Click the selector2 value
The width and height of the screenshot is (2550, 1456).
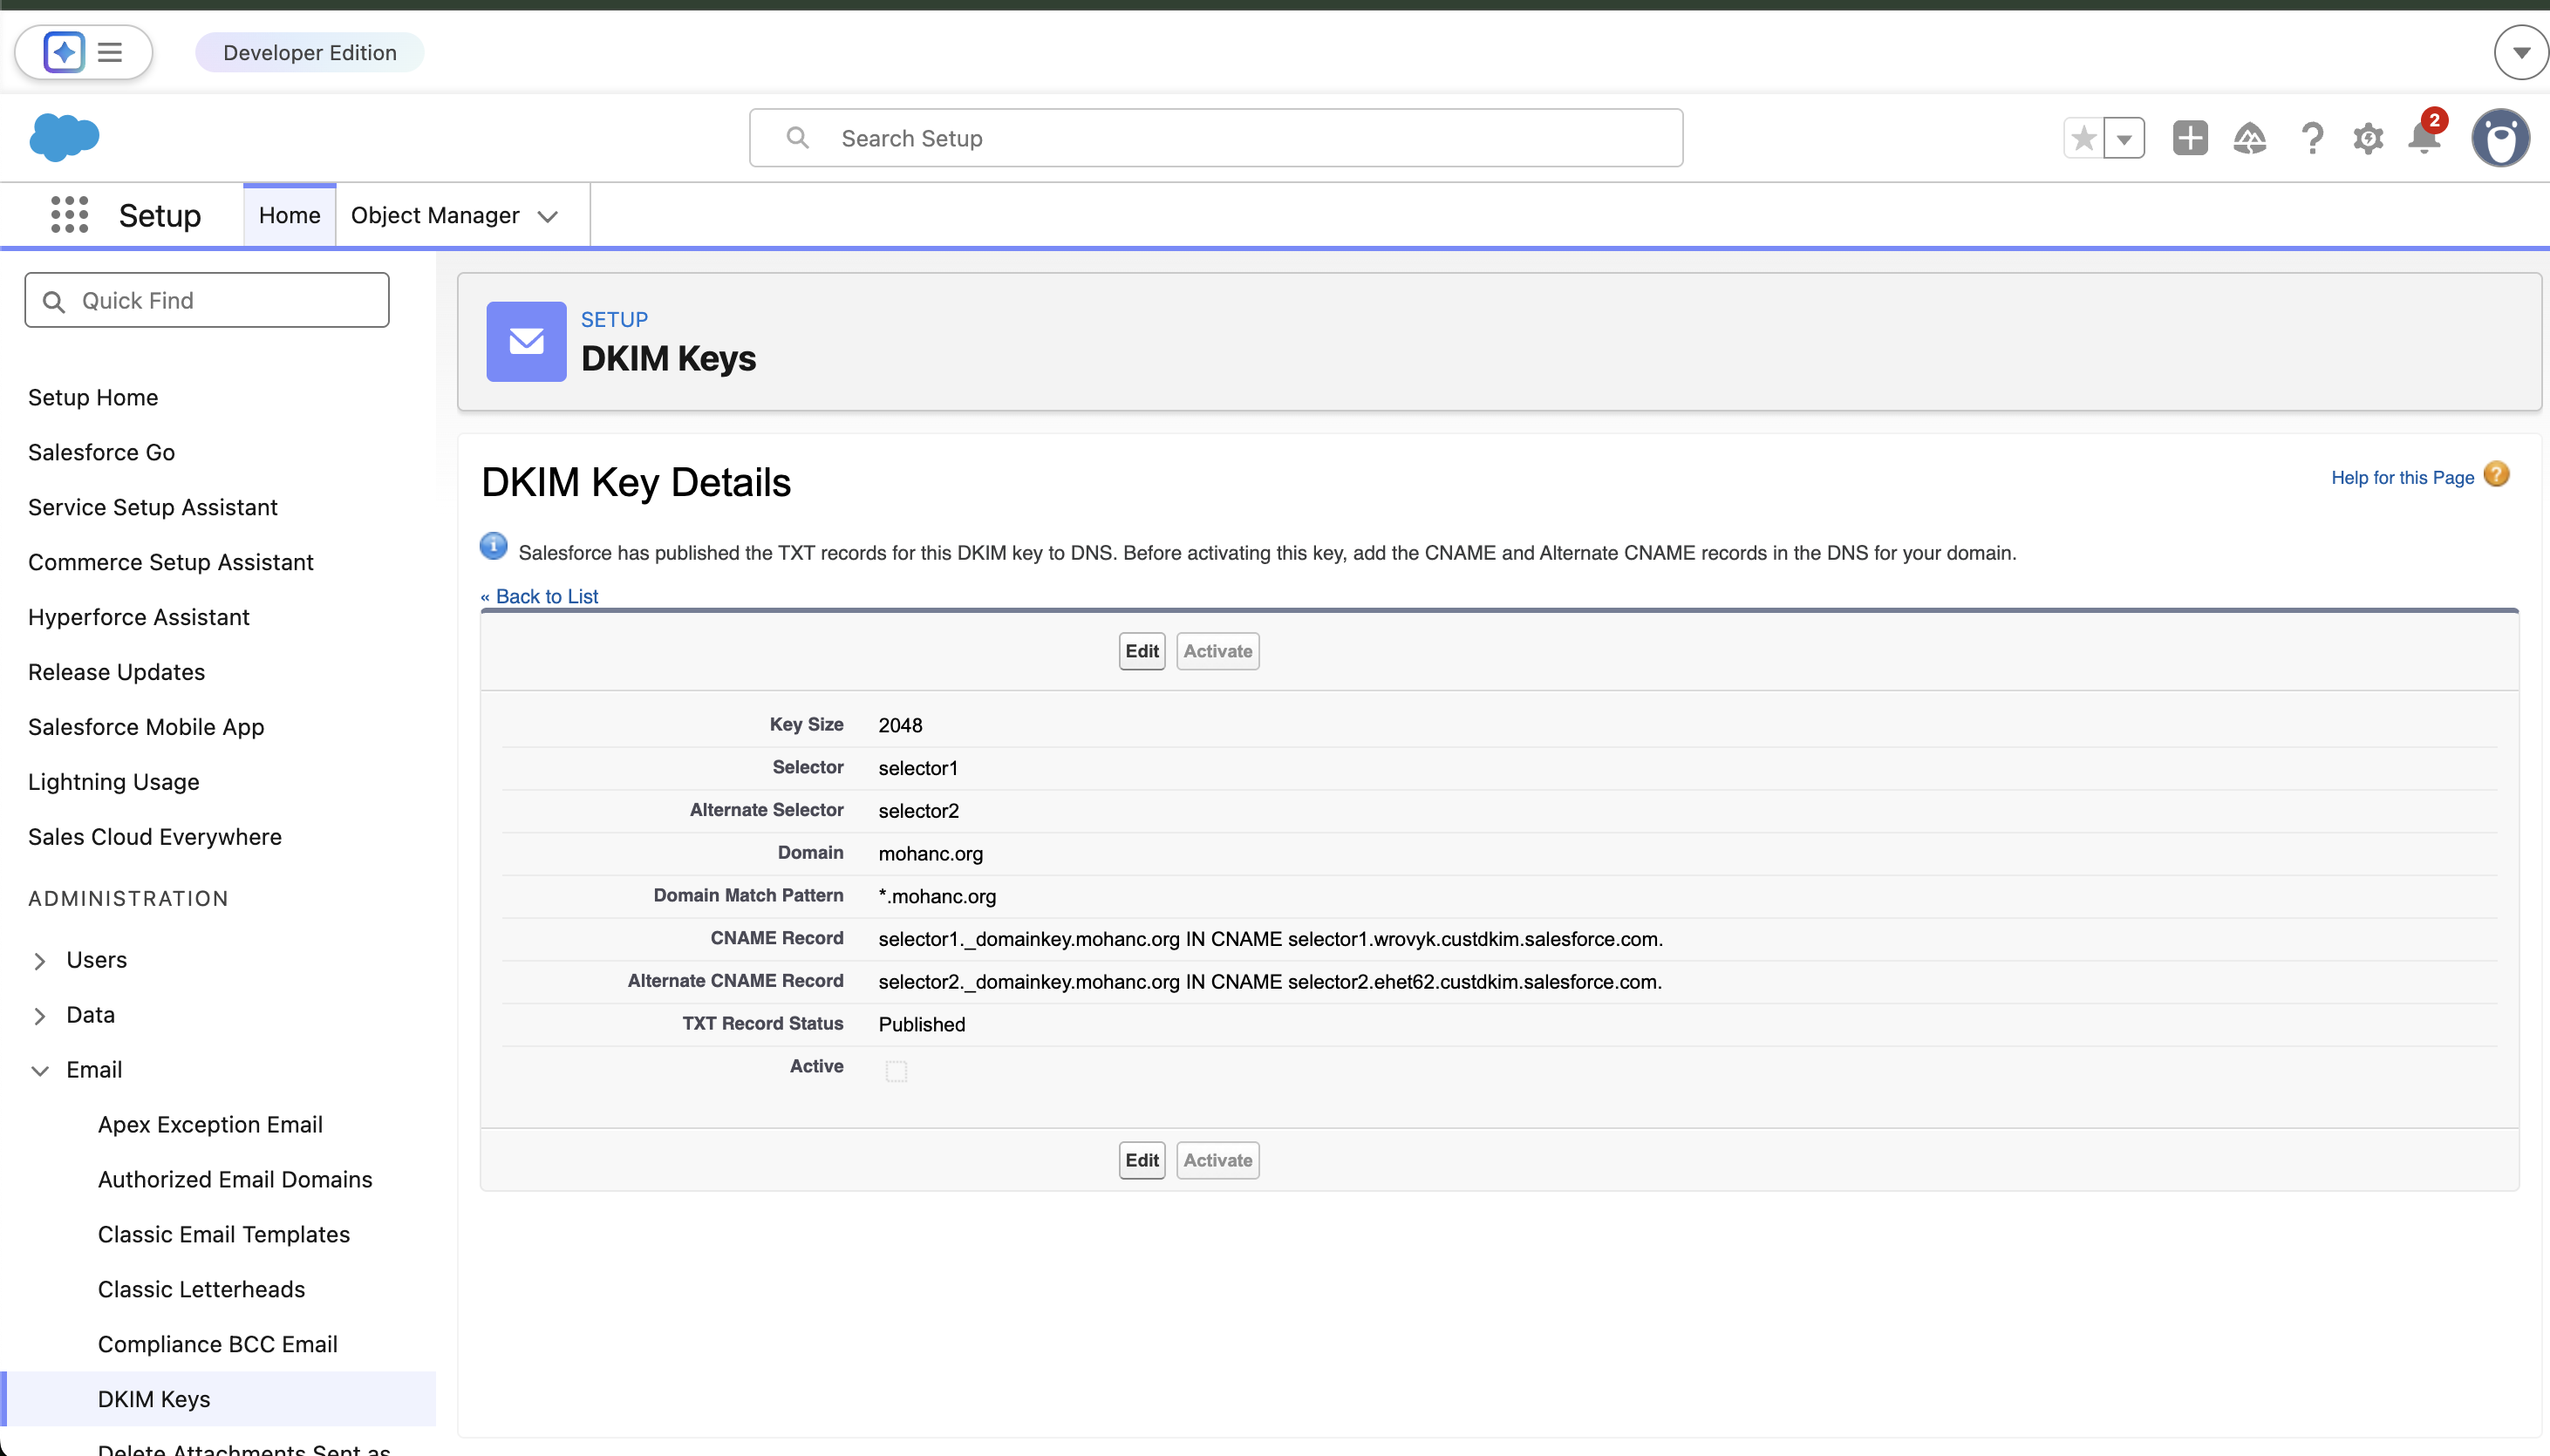[x=919, y=810]
